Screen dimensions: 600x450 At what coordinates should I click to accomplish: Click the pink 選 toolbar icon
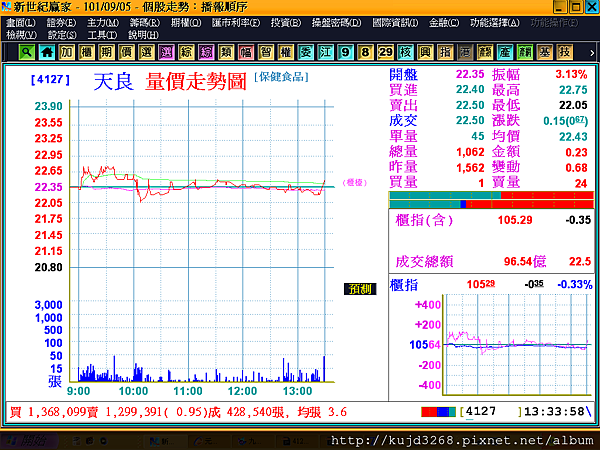coord(166,52)
